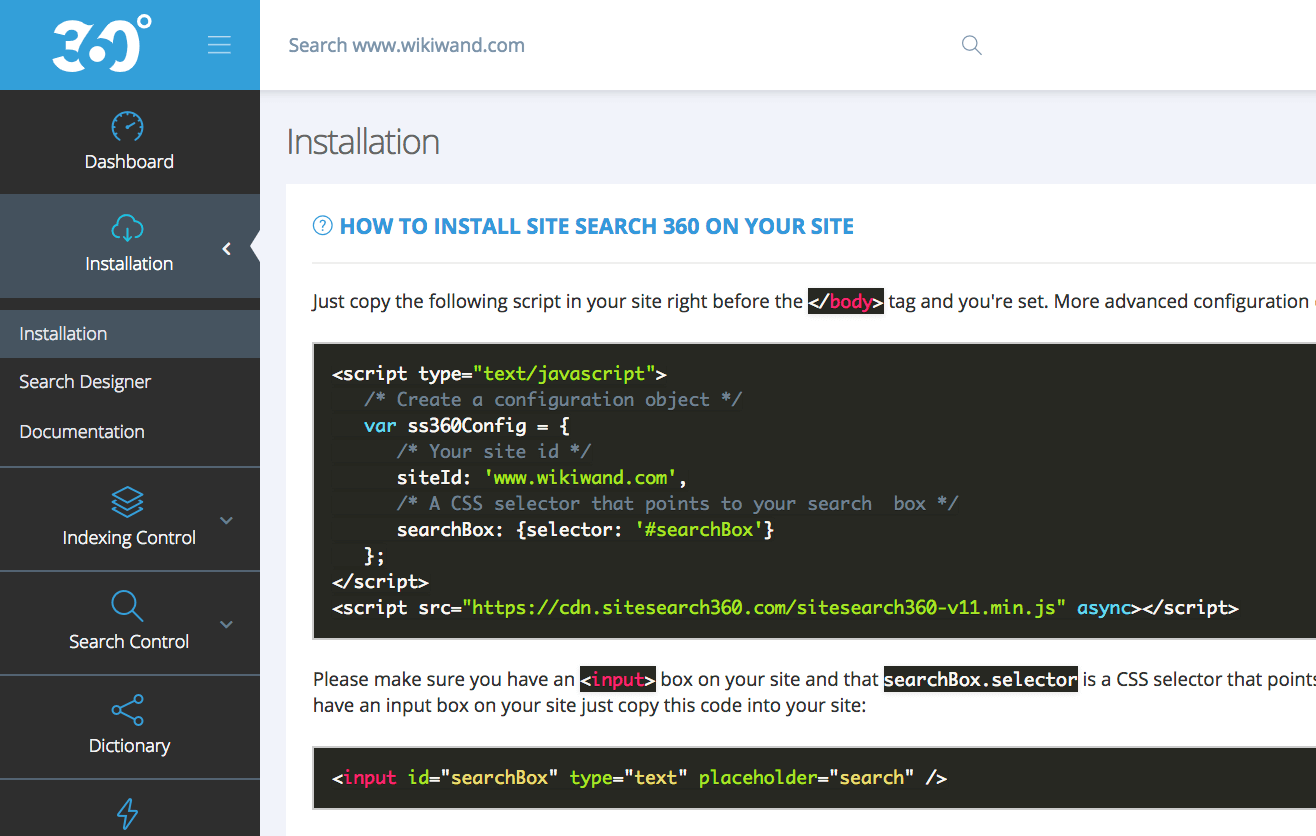This screenshot has height=836, width=1316.
Task: Click the highlighted '</body>' tag text
Action: pos(846,301)
